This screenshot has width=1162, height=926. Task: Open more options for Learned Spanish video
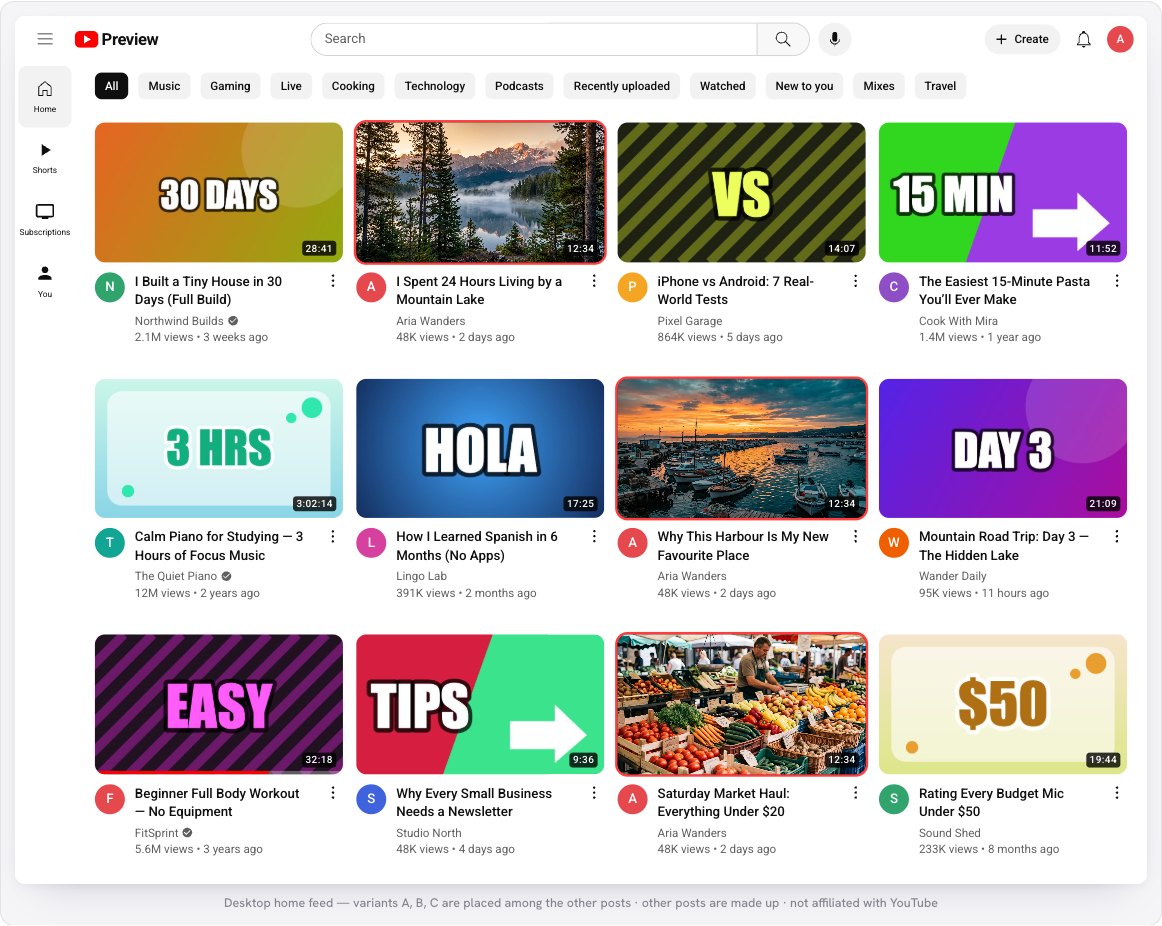(x=594, y=536)
